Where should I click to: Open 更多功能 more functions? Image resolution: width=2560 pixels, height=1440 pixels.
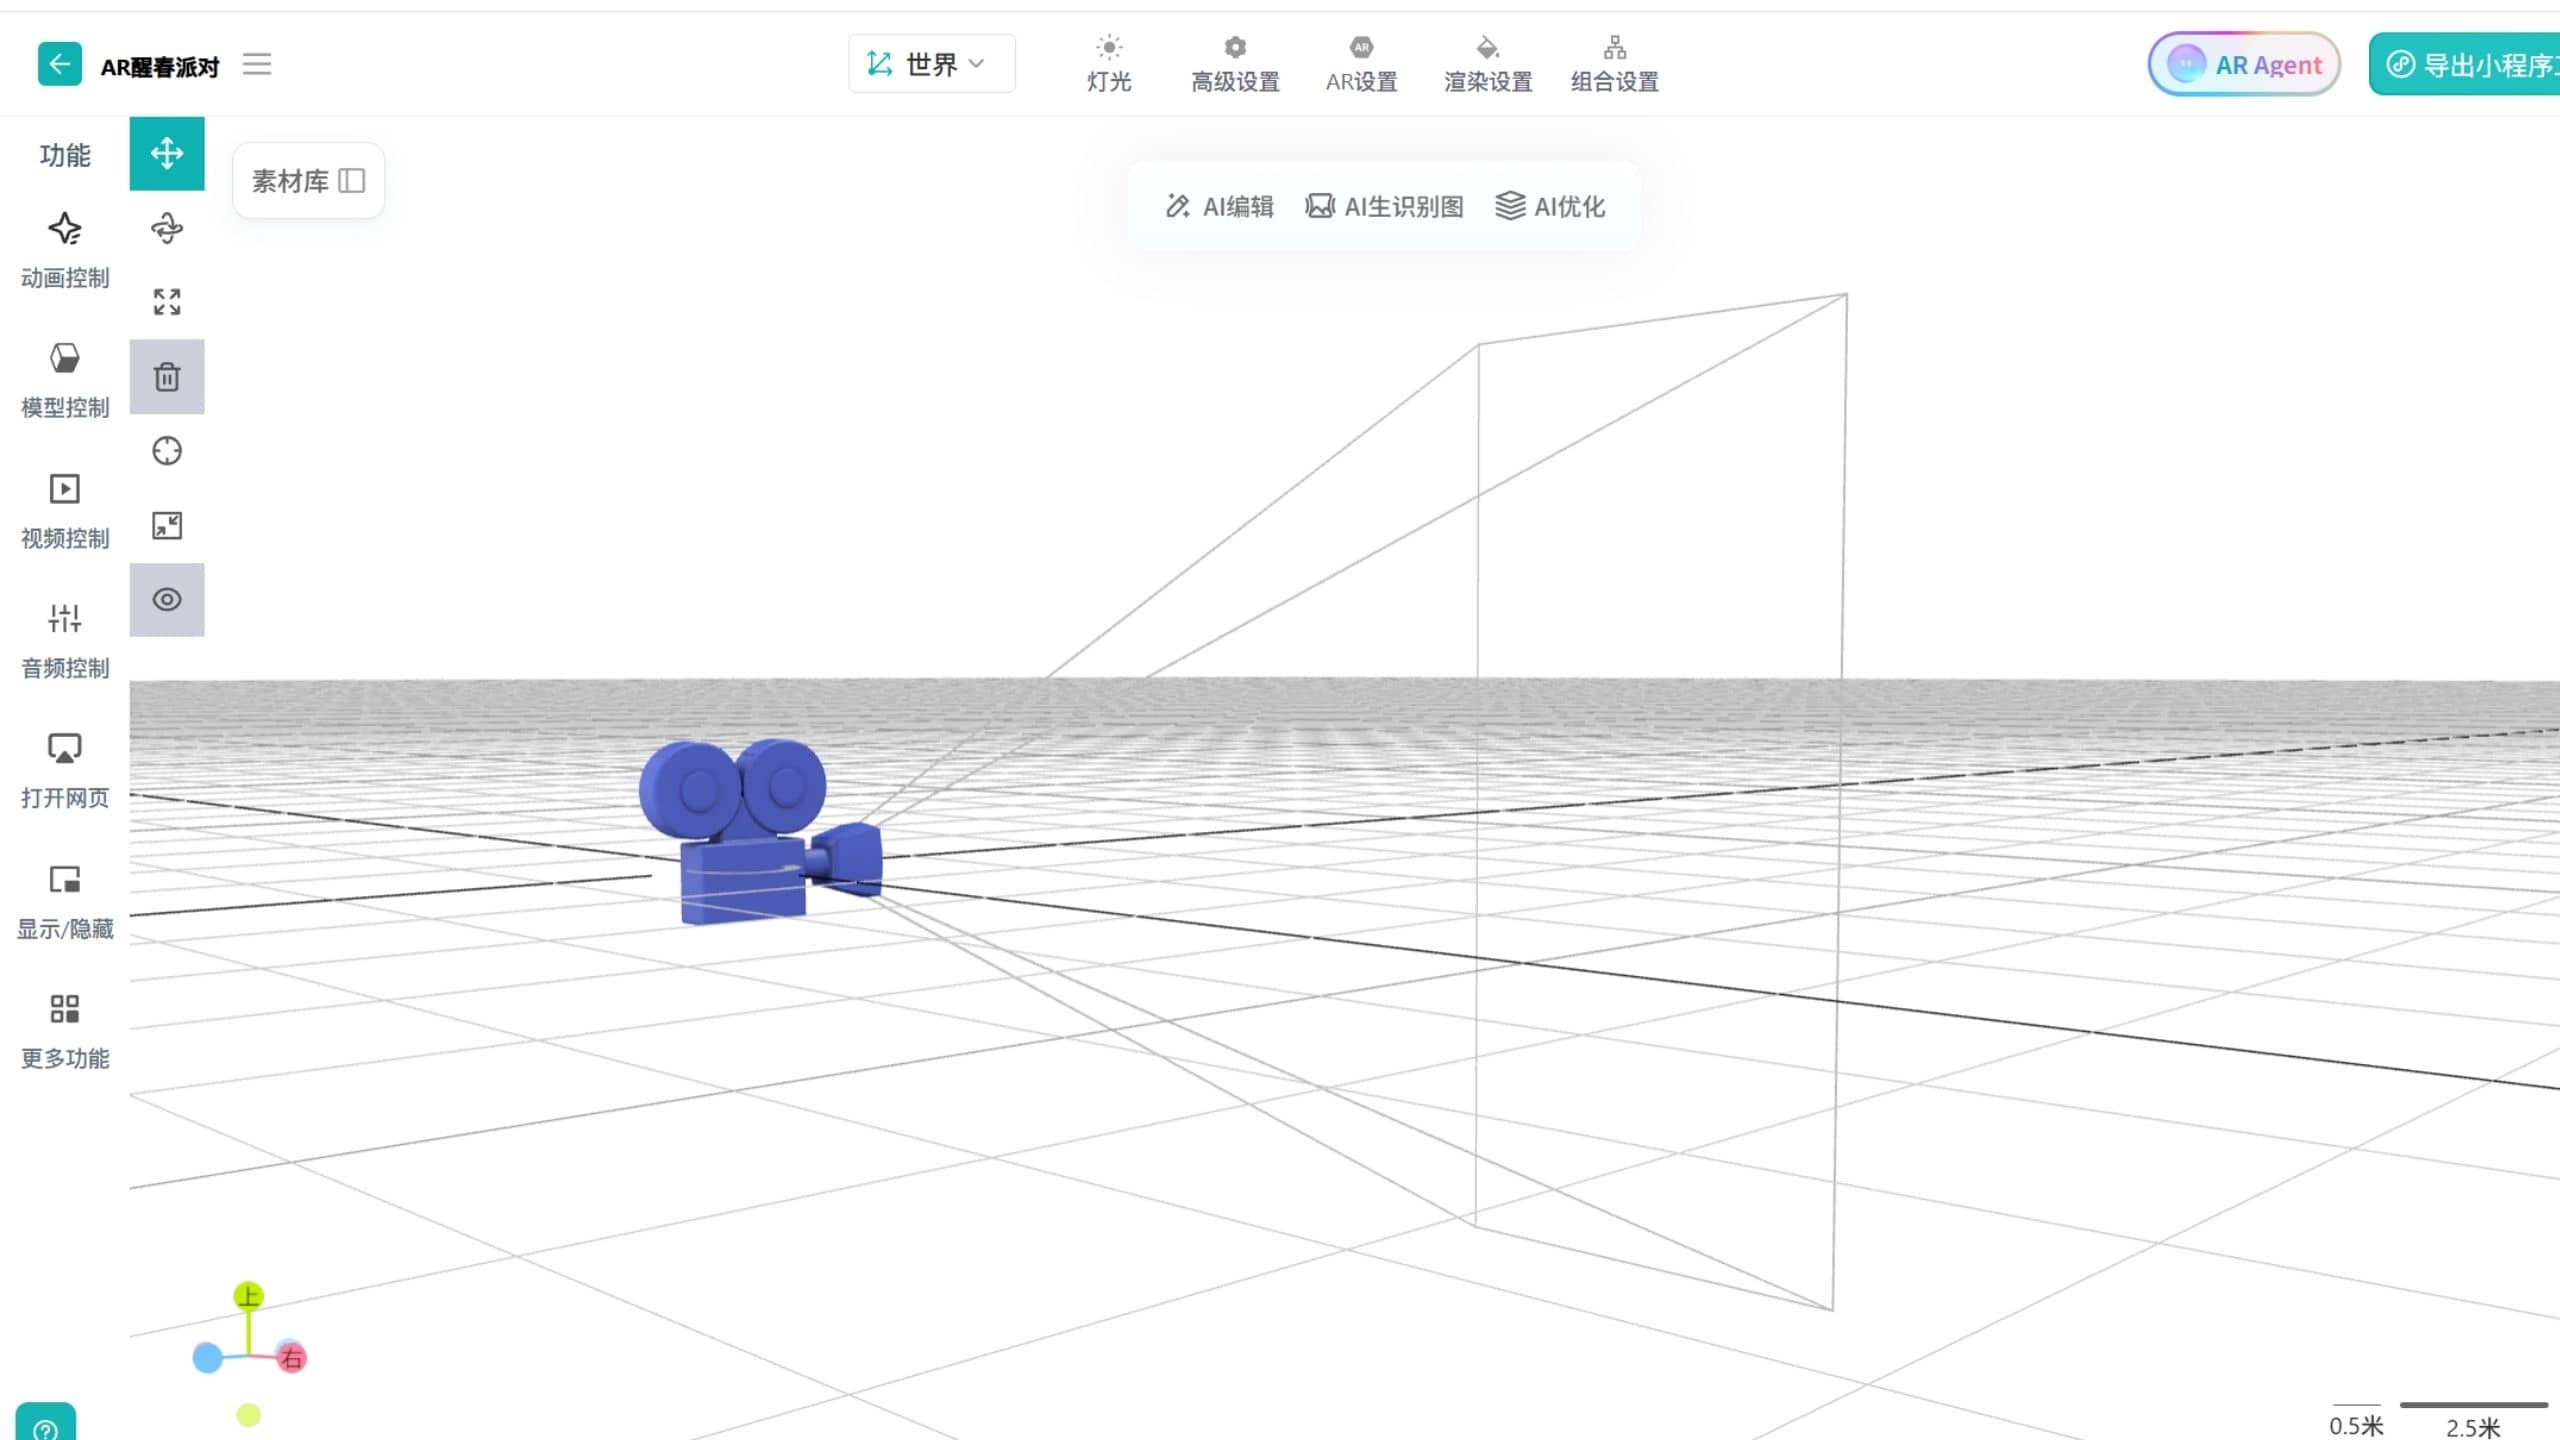[65, 1033]
